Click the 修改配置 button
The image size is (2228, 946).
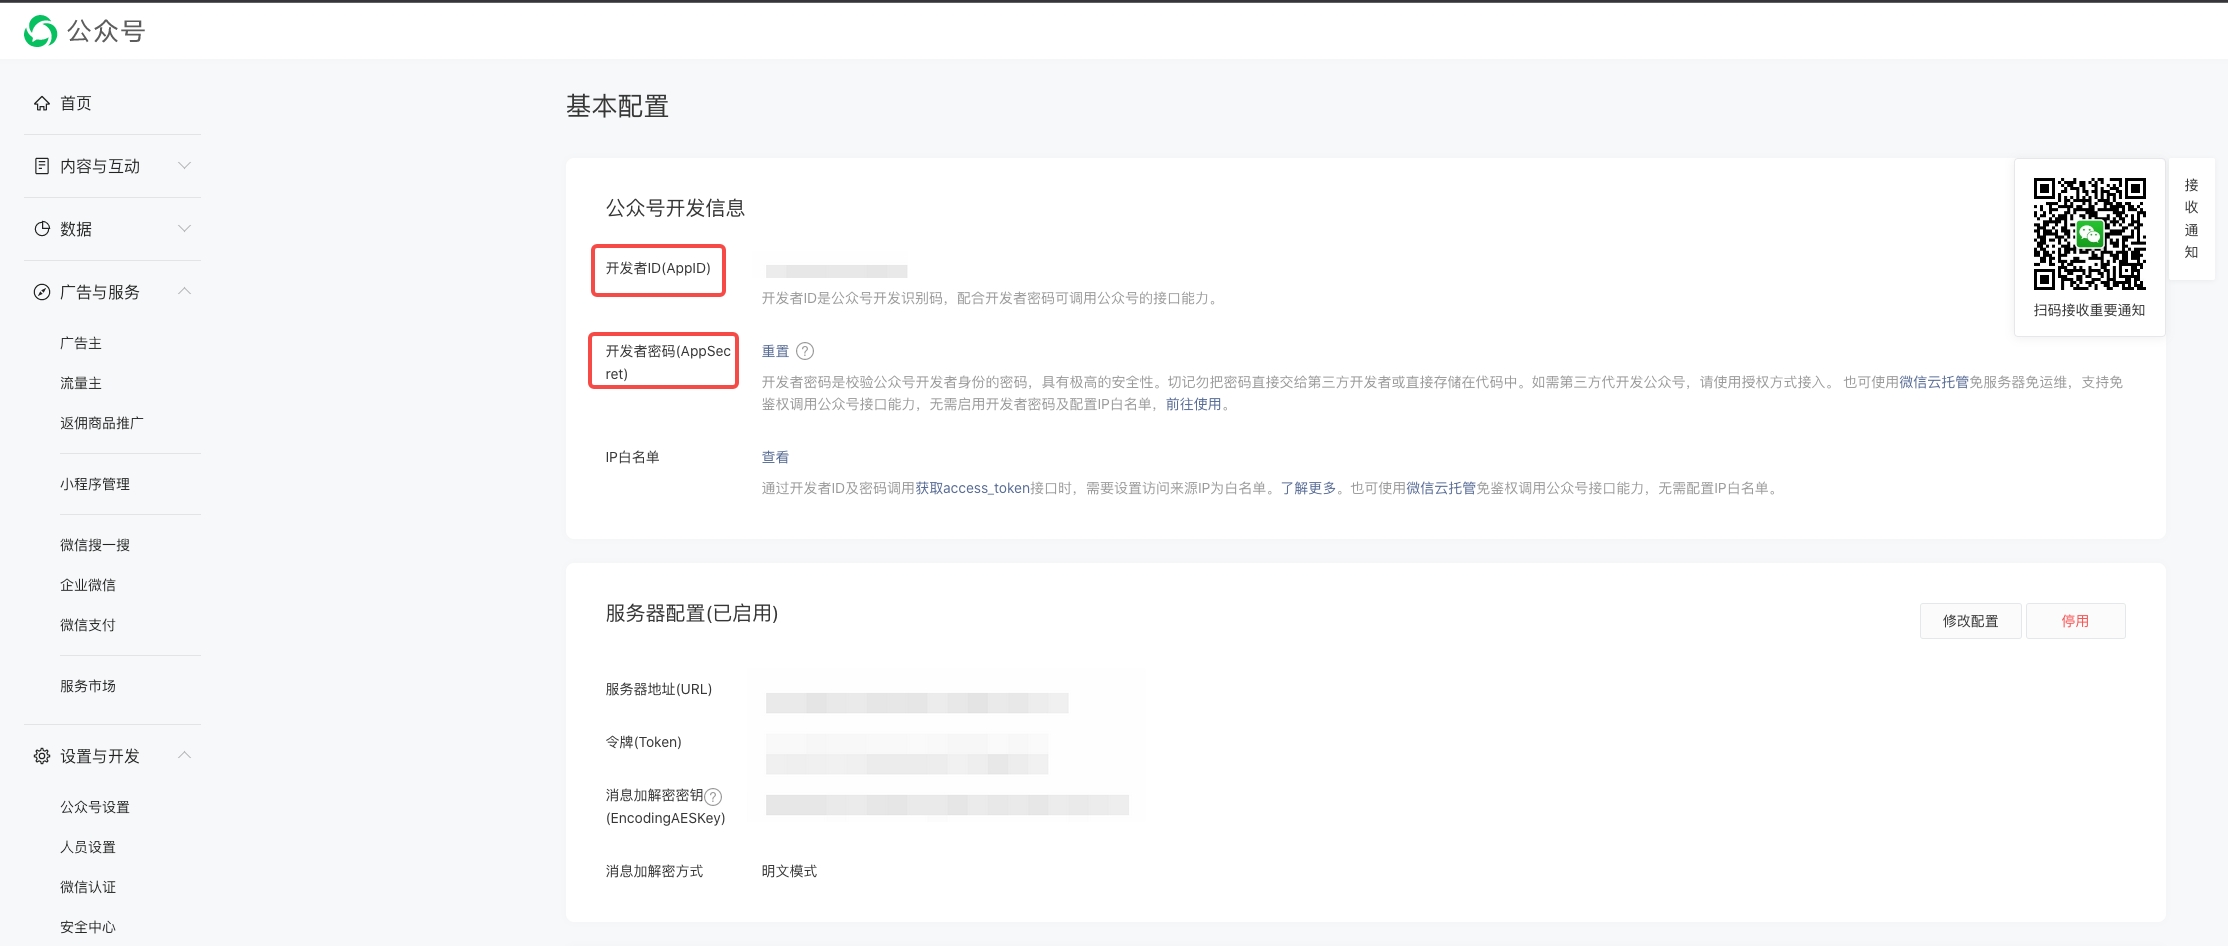coord(1970,621)
